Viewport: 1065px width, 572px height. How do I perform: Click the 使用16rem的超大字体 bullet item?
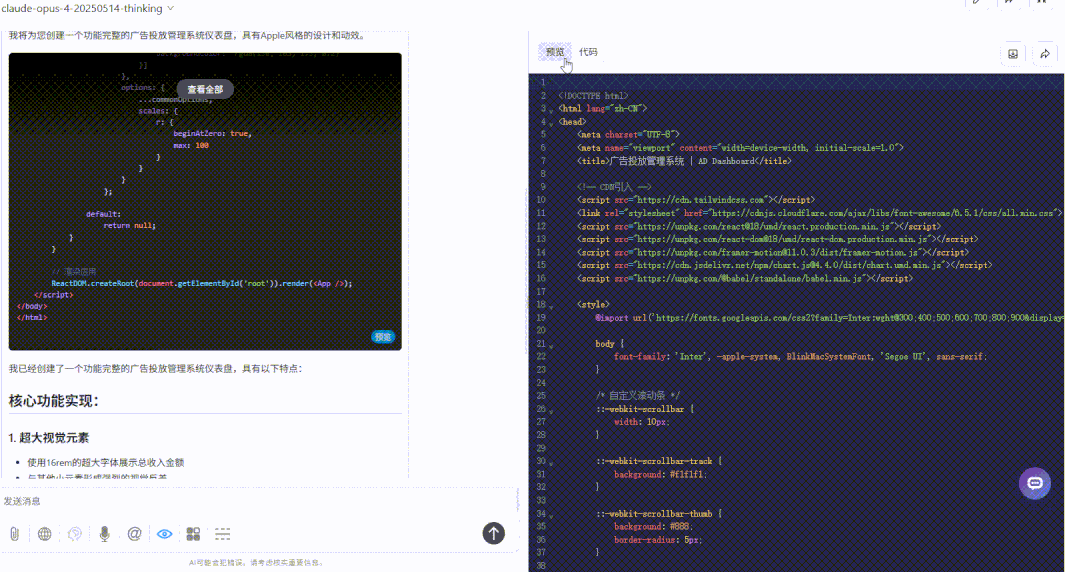click(x=105, y=463)
